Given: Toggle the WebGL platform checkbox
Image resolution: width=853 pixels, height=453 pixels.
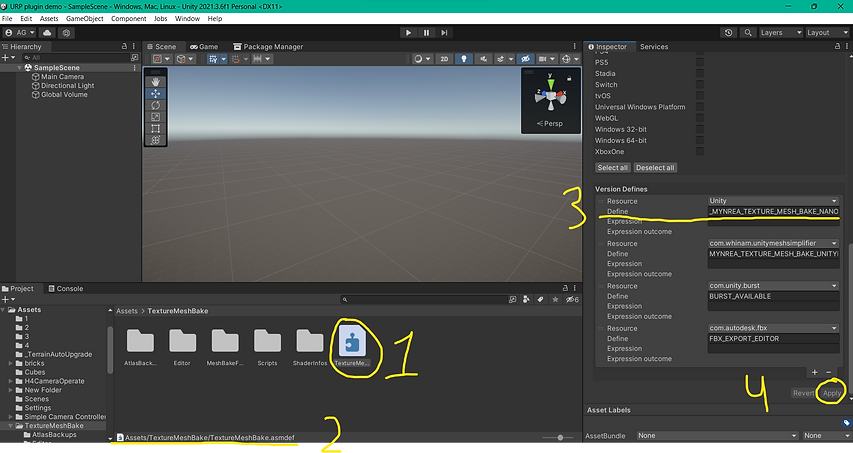Looking at the screenshot, I should tap(699, 118).
